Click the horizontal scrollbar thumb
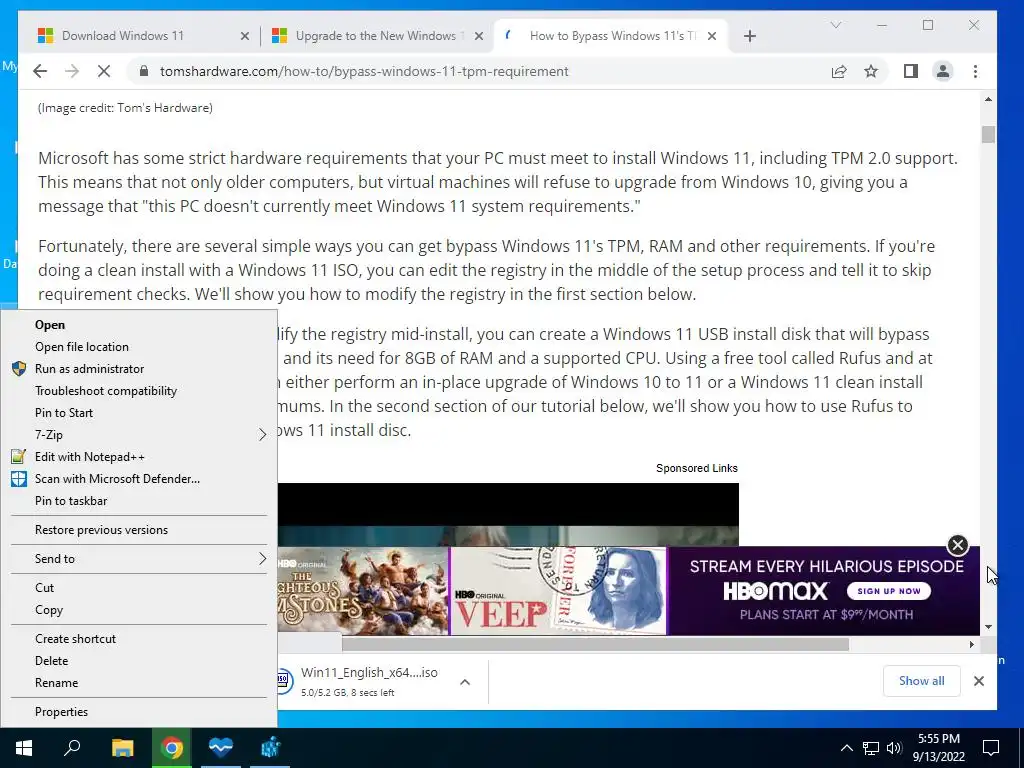 coord(595,645)
